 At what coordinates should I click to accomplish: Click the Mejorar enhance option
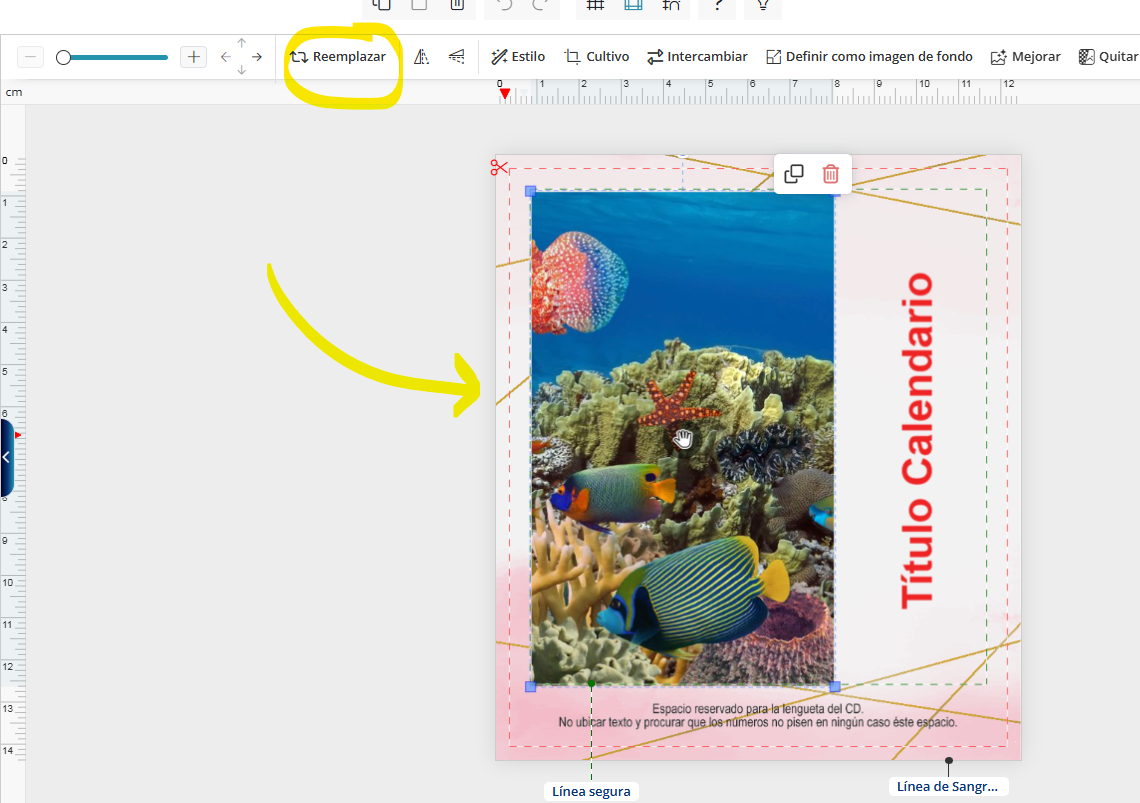[x=1025, y=57]
